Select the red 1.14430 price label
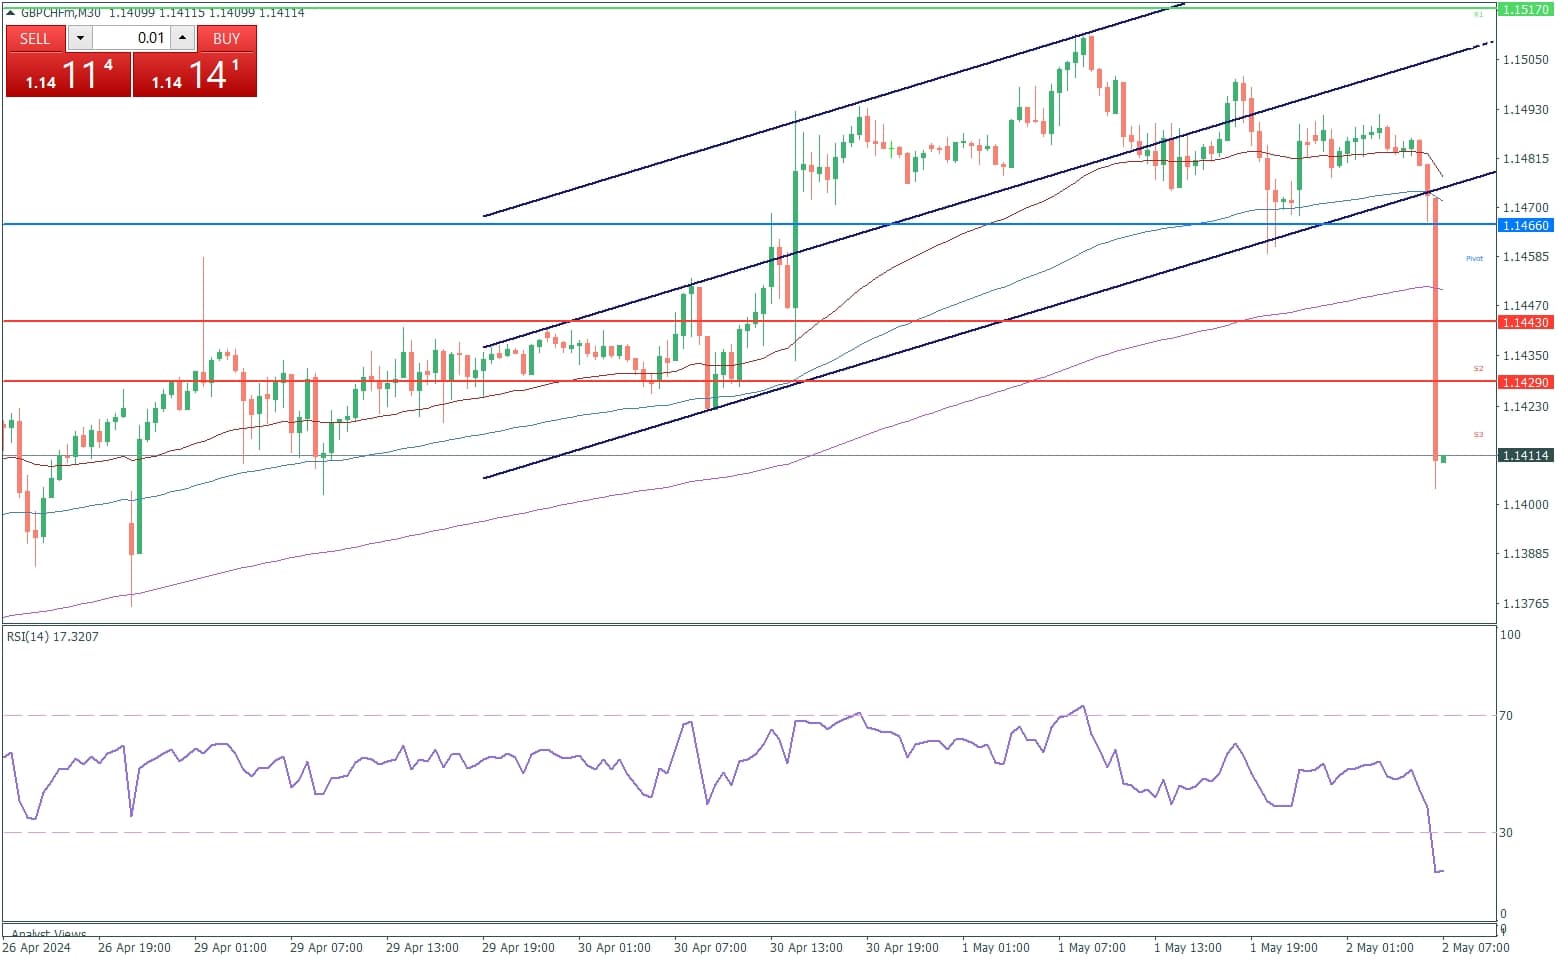This screenshot has width=1560, height=960. point(1525,322)
